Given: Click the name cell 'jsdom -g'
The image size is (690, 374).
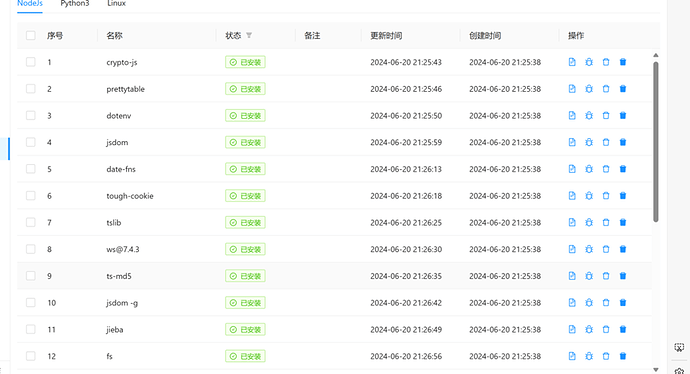Looking at the screenshot, I should (x=122, y=303).
